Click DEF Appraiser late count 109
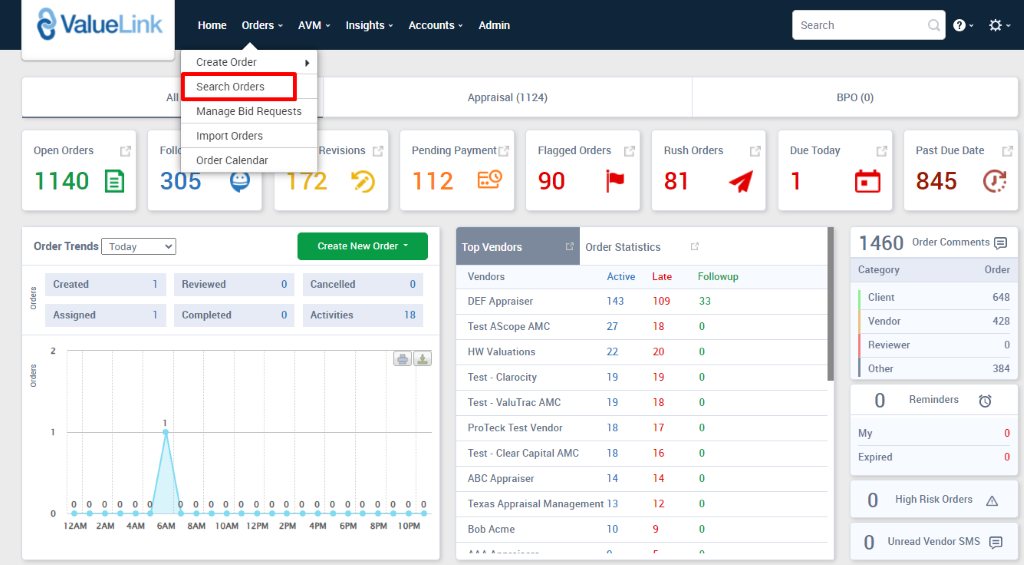This screenshot has width=1024, height=565. pos(661,301)
